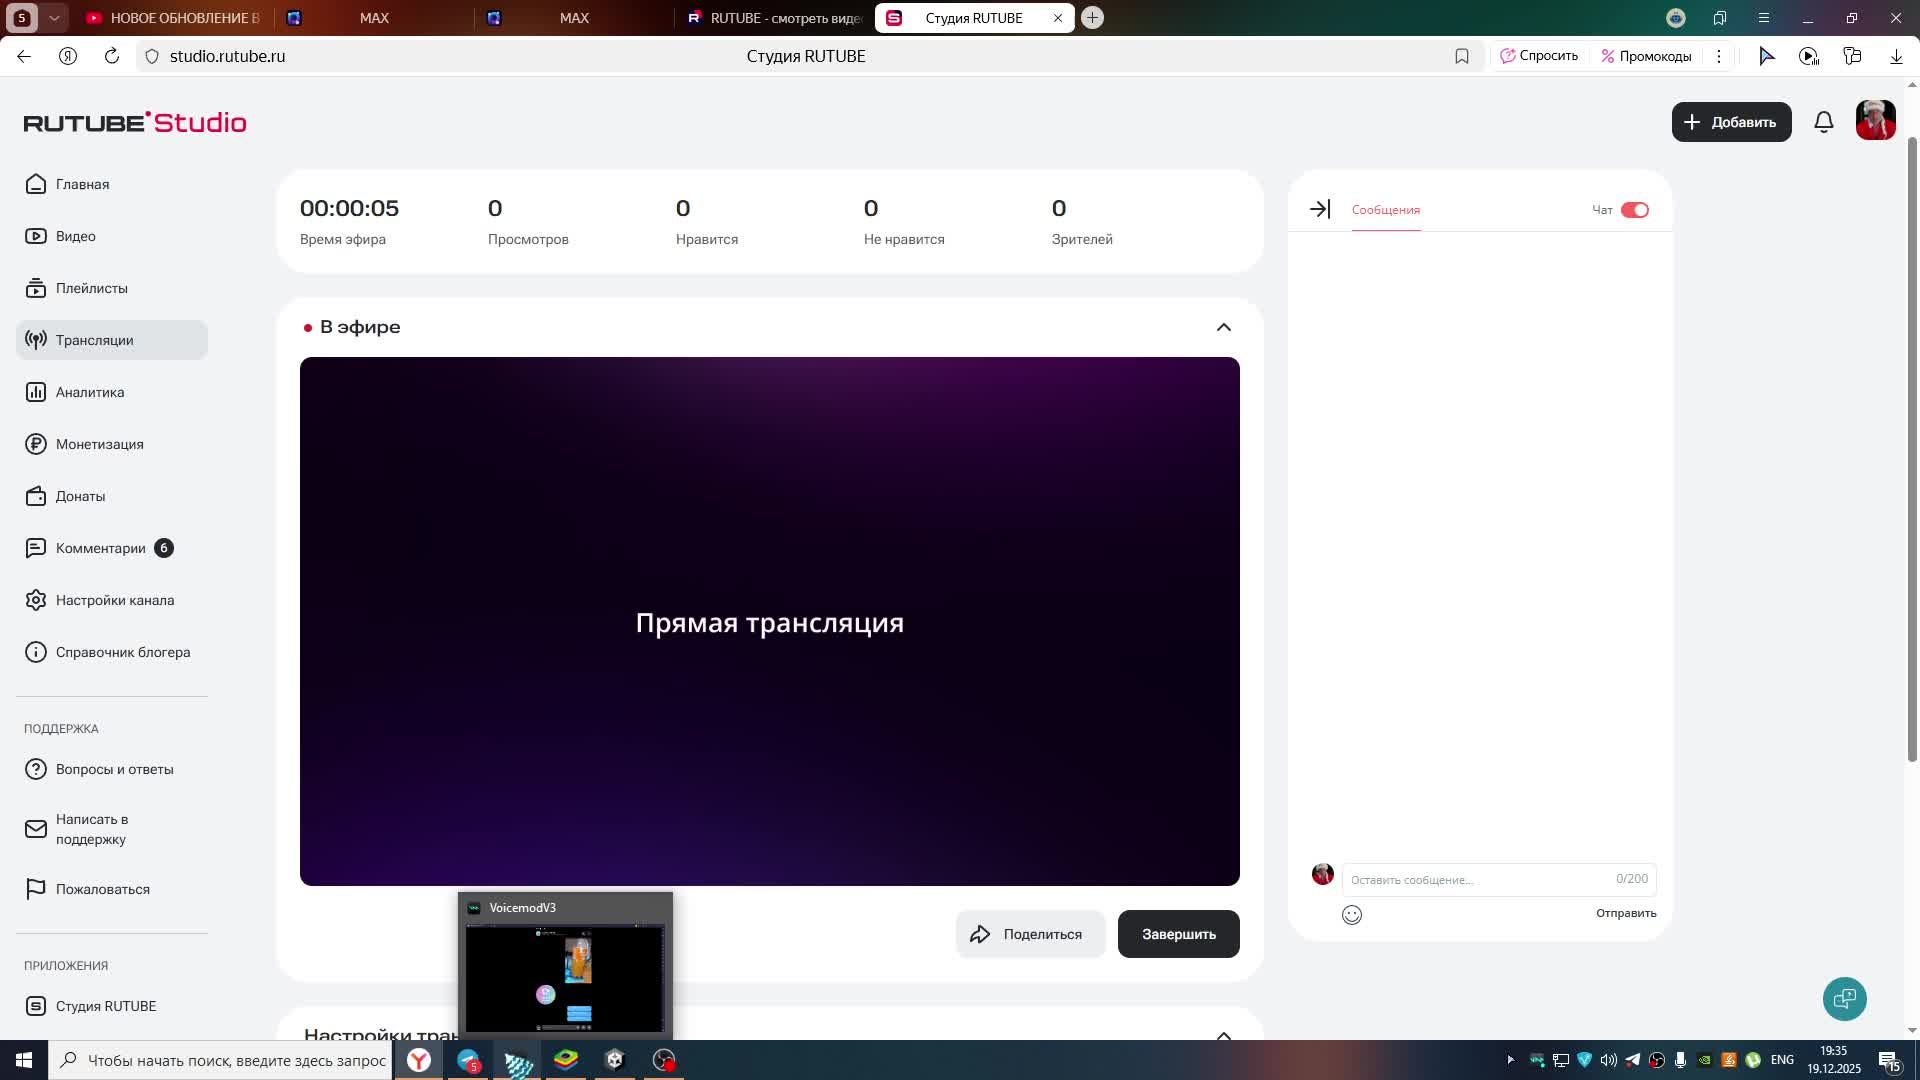Viewport: 1920px width, 1080px height.
Task: Click the Добавить button
Action: click(1731, 122)
